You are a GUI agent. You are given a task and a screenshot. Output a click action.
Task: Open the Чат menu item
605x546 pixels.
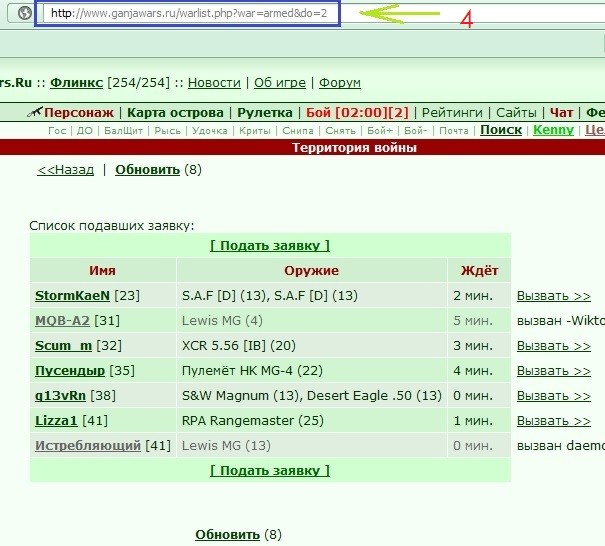pyautogui.click(x=561, y=113)
